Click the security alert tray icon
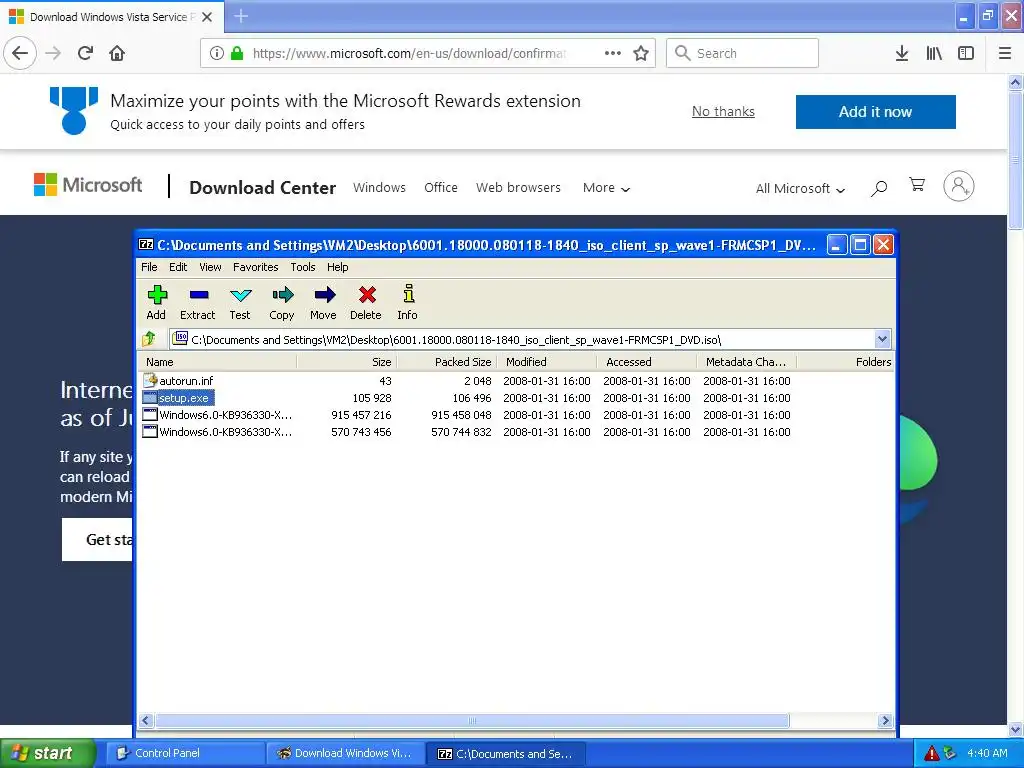This screenshot has height=768, width=1024. point(931,753)
